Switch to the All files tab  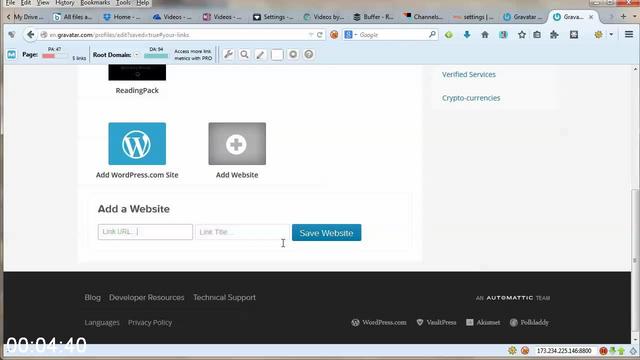point(73,17)
